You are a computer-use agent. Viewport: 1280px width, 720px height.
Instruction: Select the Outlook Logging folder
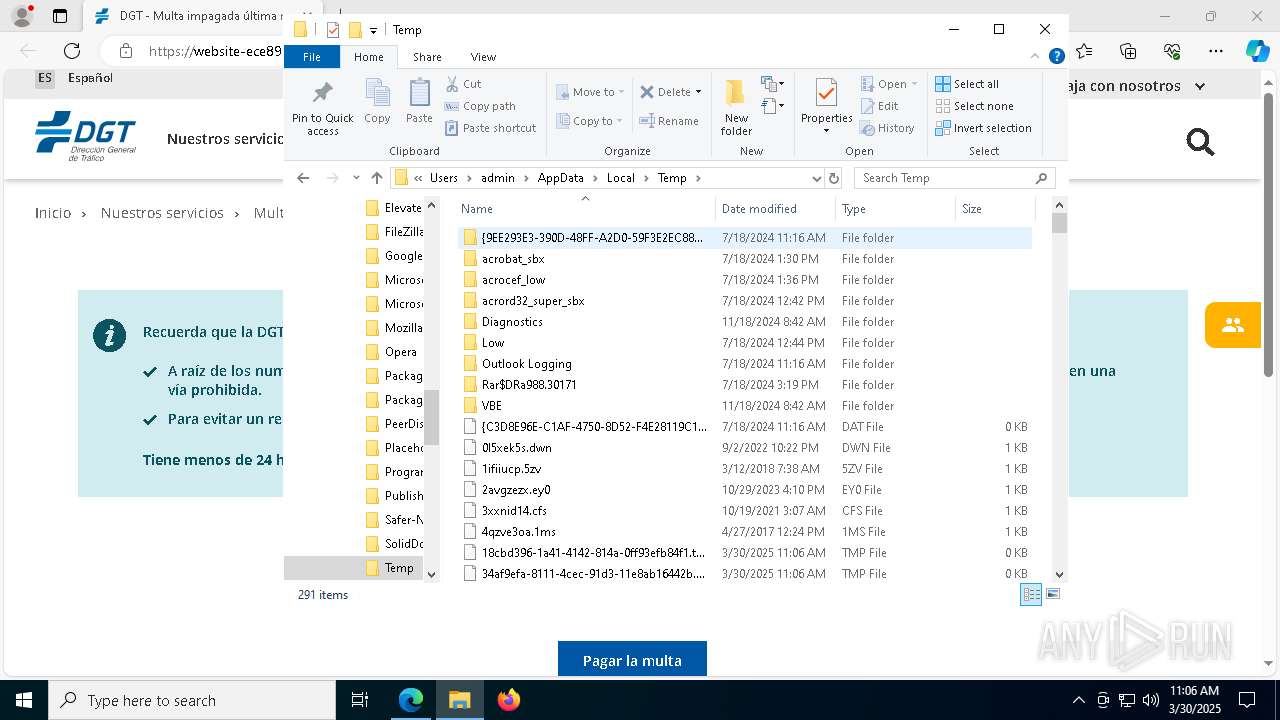526,364
